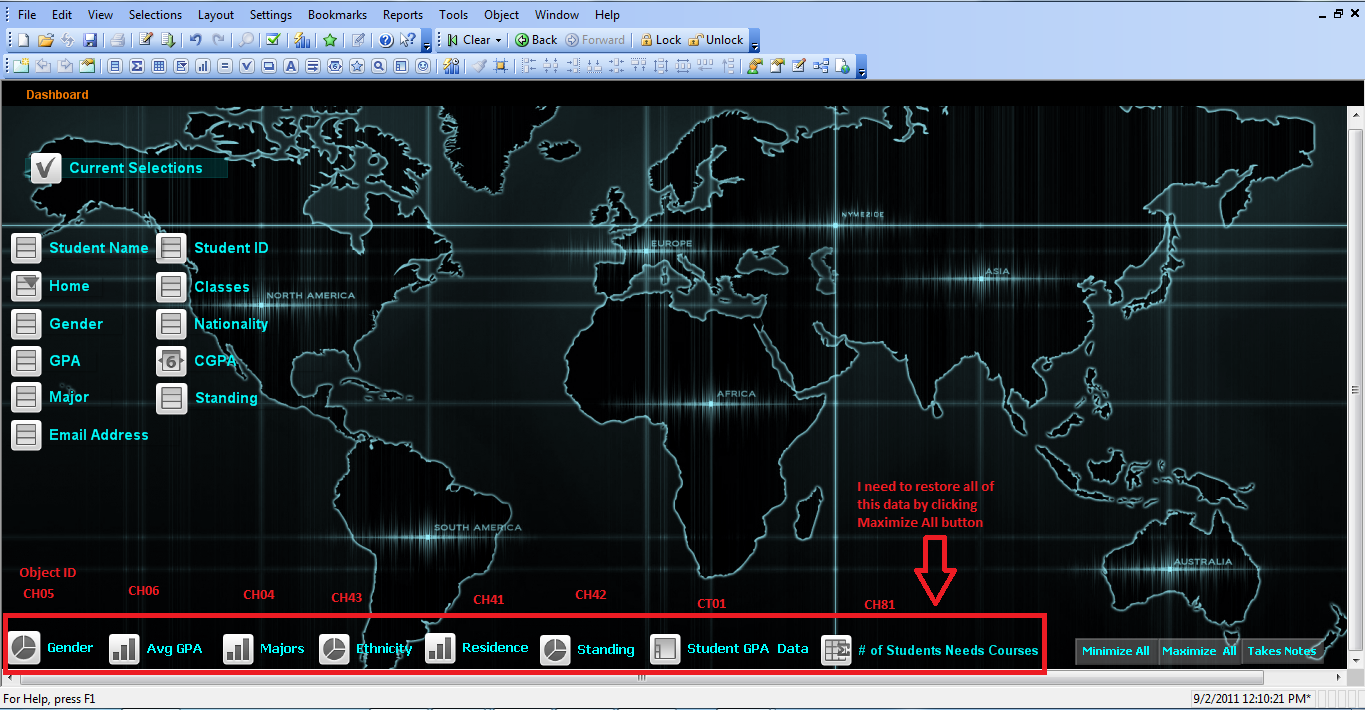
Task: Show current selections dialog check icon
Action: [x=273, y=40]
